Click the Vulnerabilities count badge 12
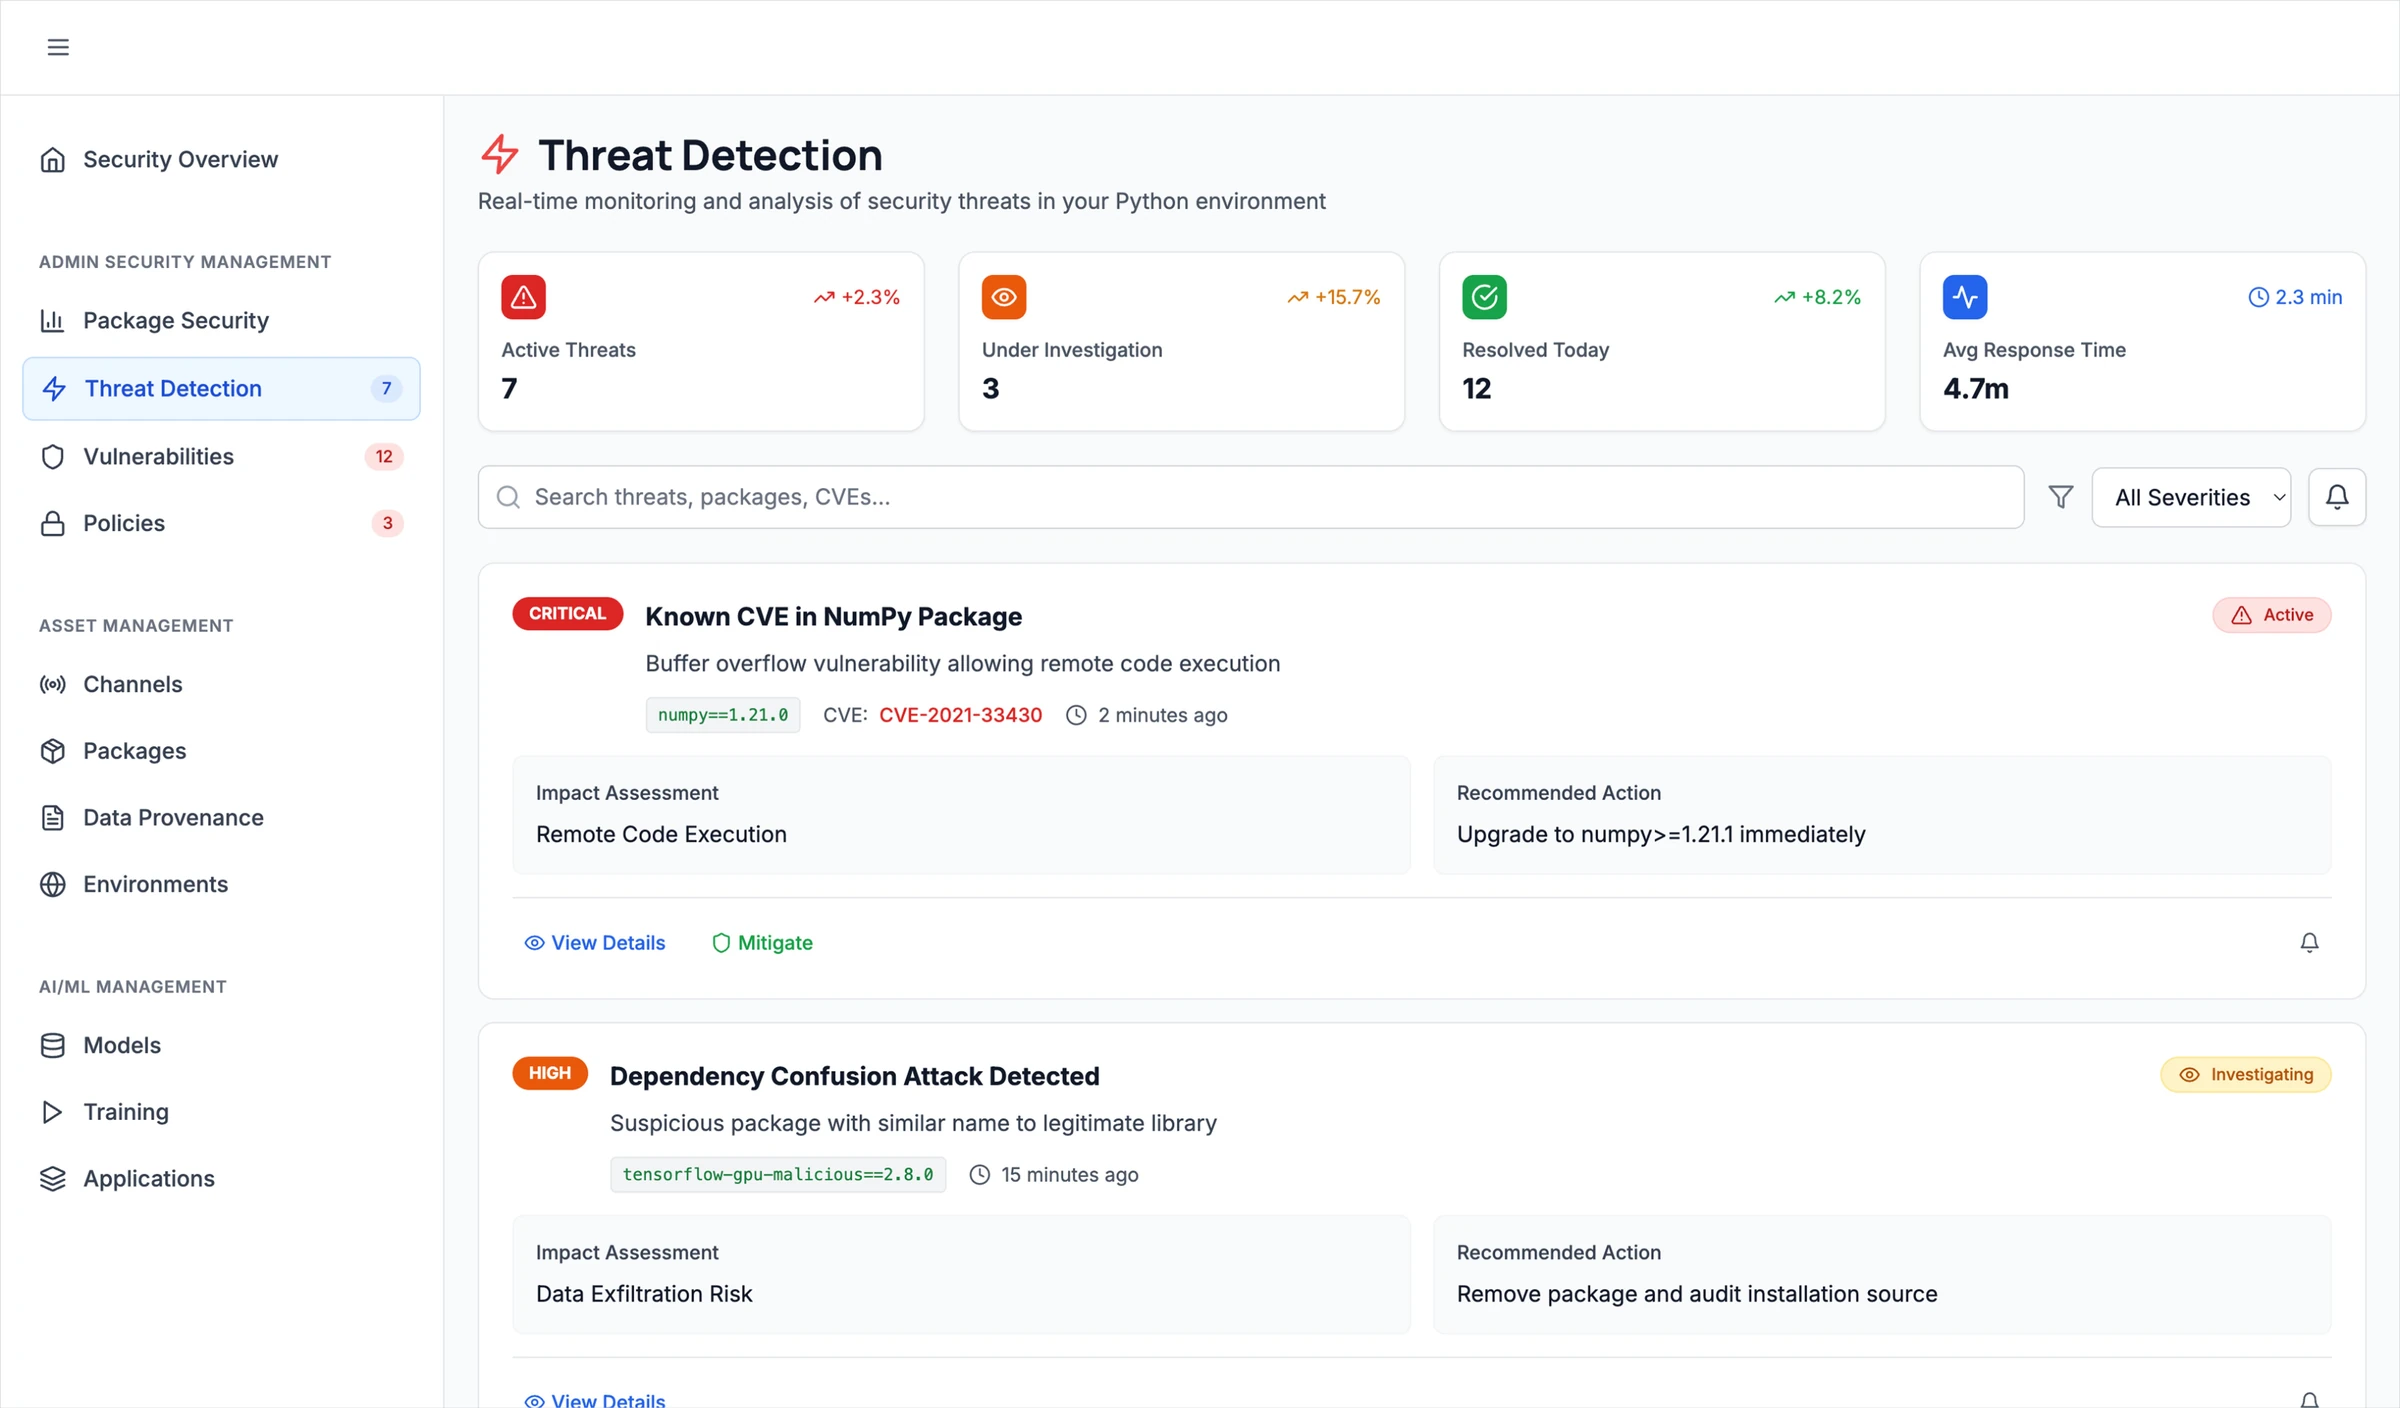The height and width of the screenshot is (1408, 2400). pos(384,457)
